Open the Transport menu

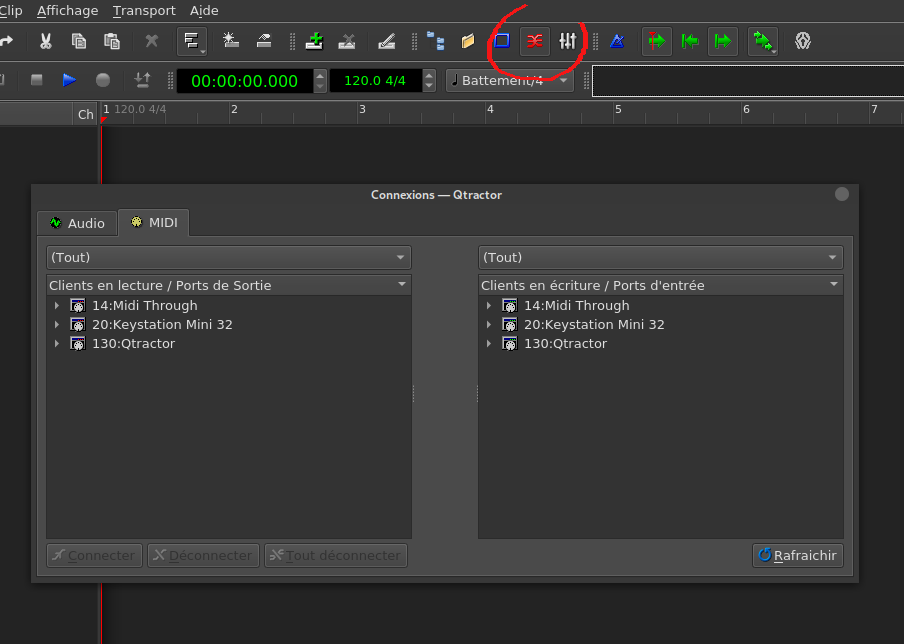tap(143, 10)
